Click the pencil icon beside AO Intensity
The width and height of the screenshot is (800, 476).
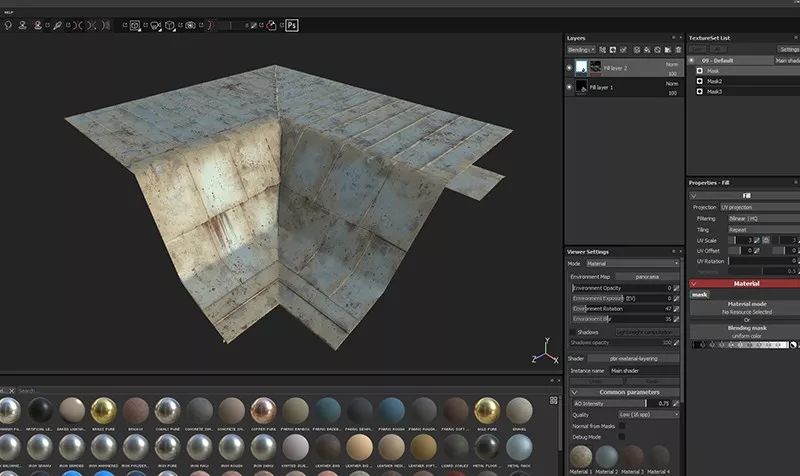[x=676, y=404]
